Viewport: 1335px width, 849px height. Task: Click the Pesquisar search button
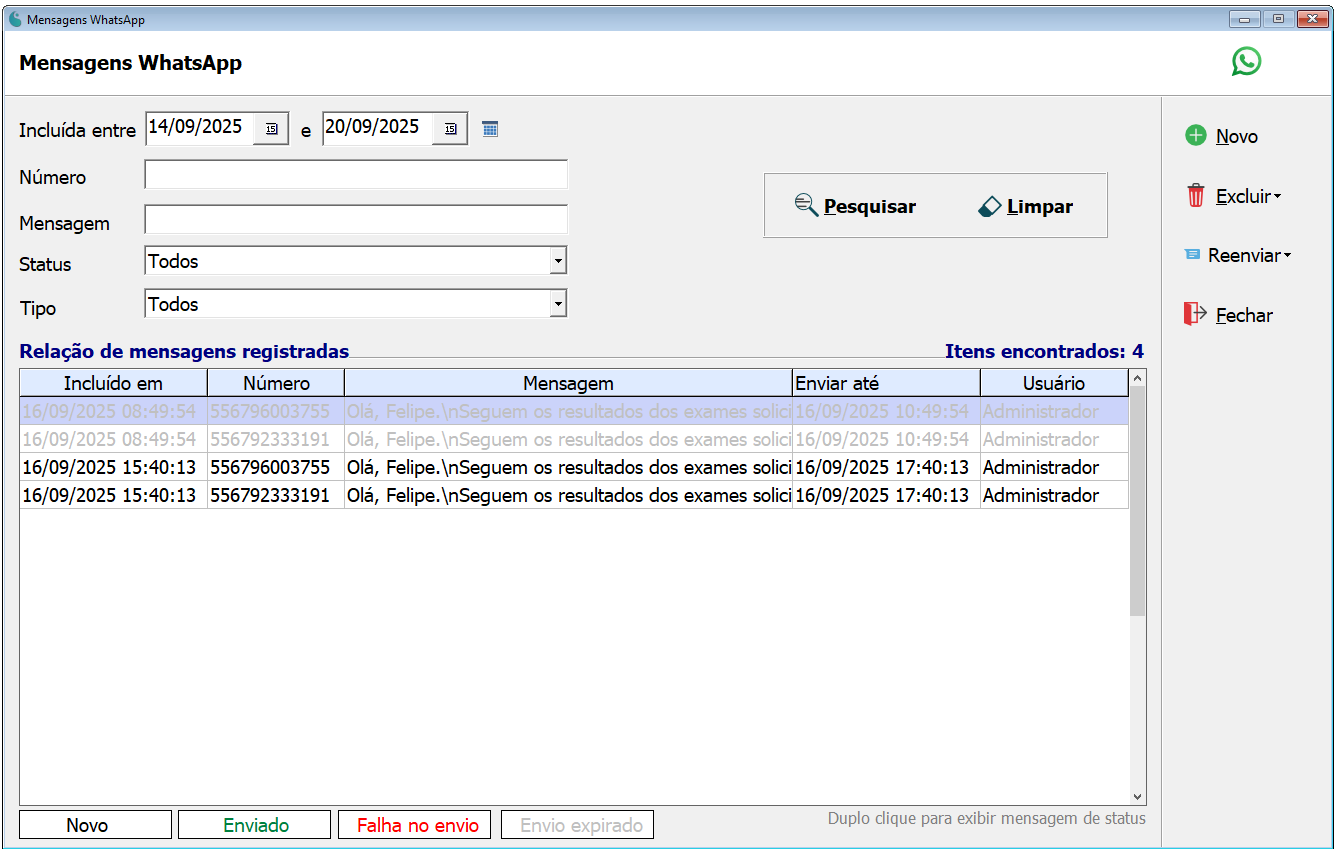pyautogui.click(x=855, y=206)
